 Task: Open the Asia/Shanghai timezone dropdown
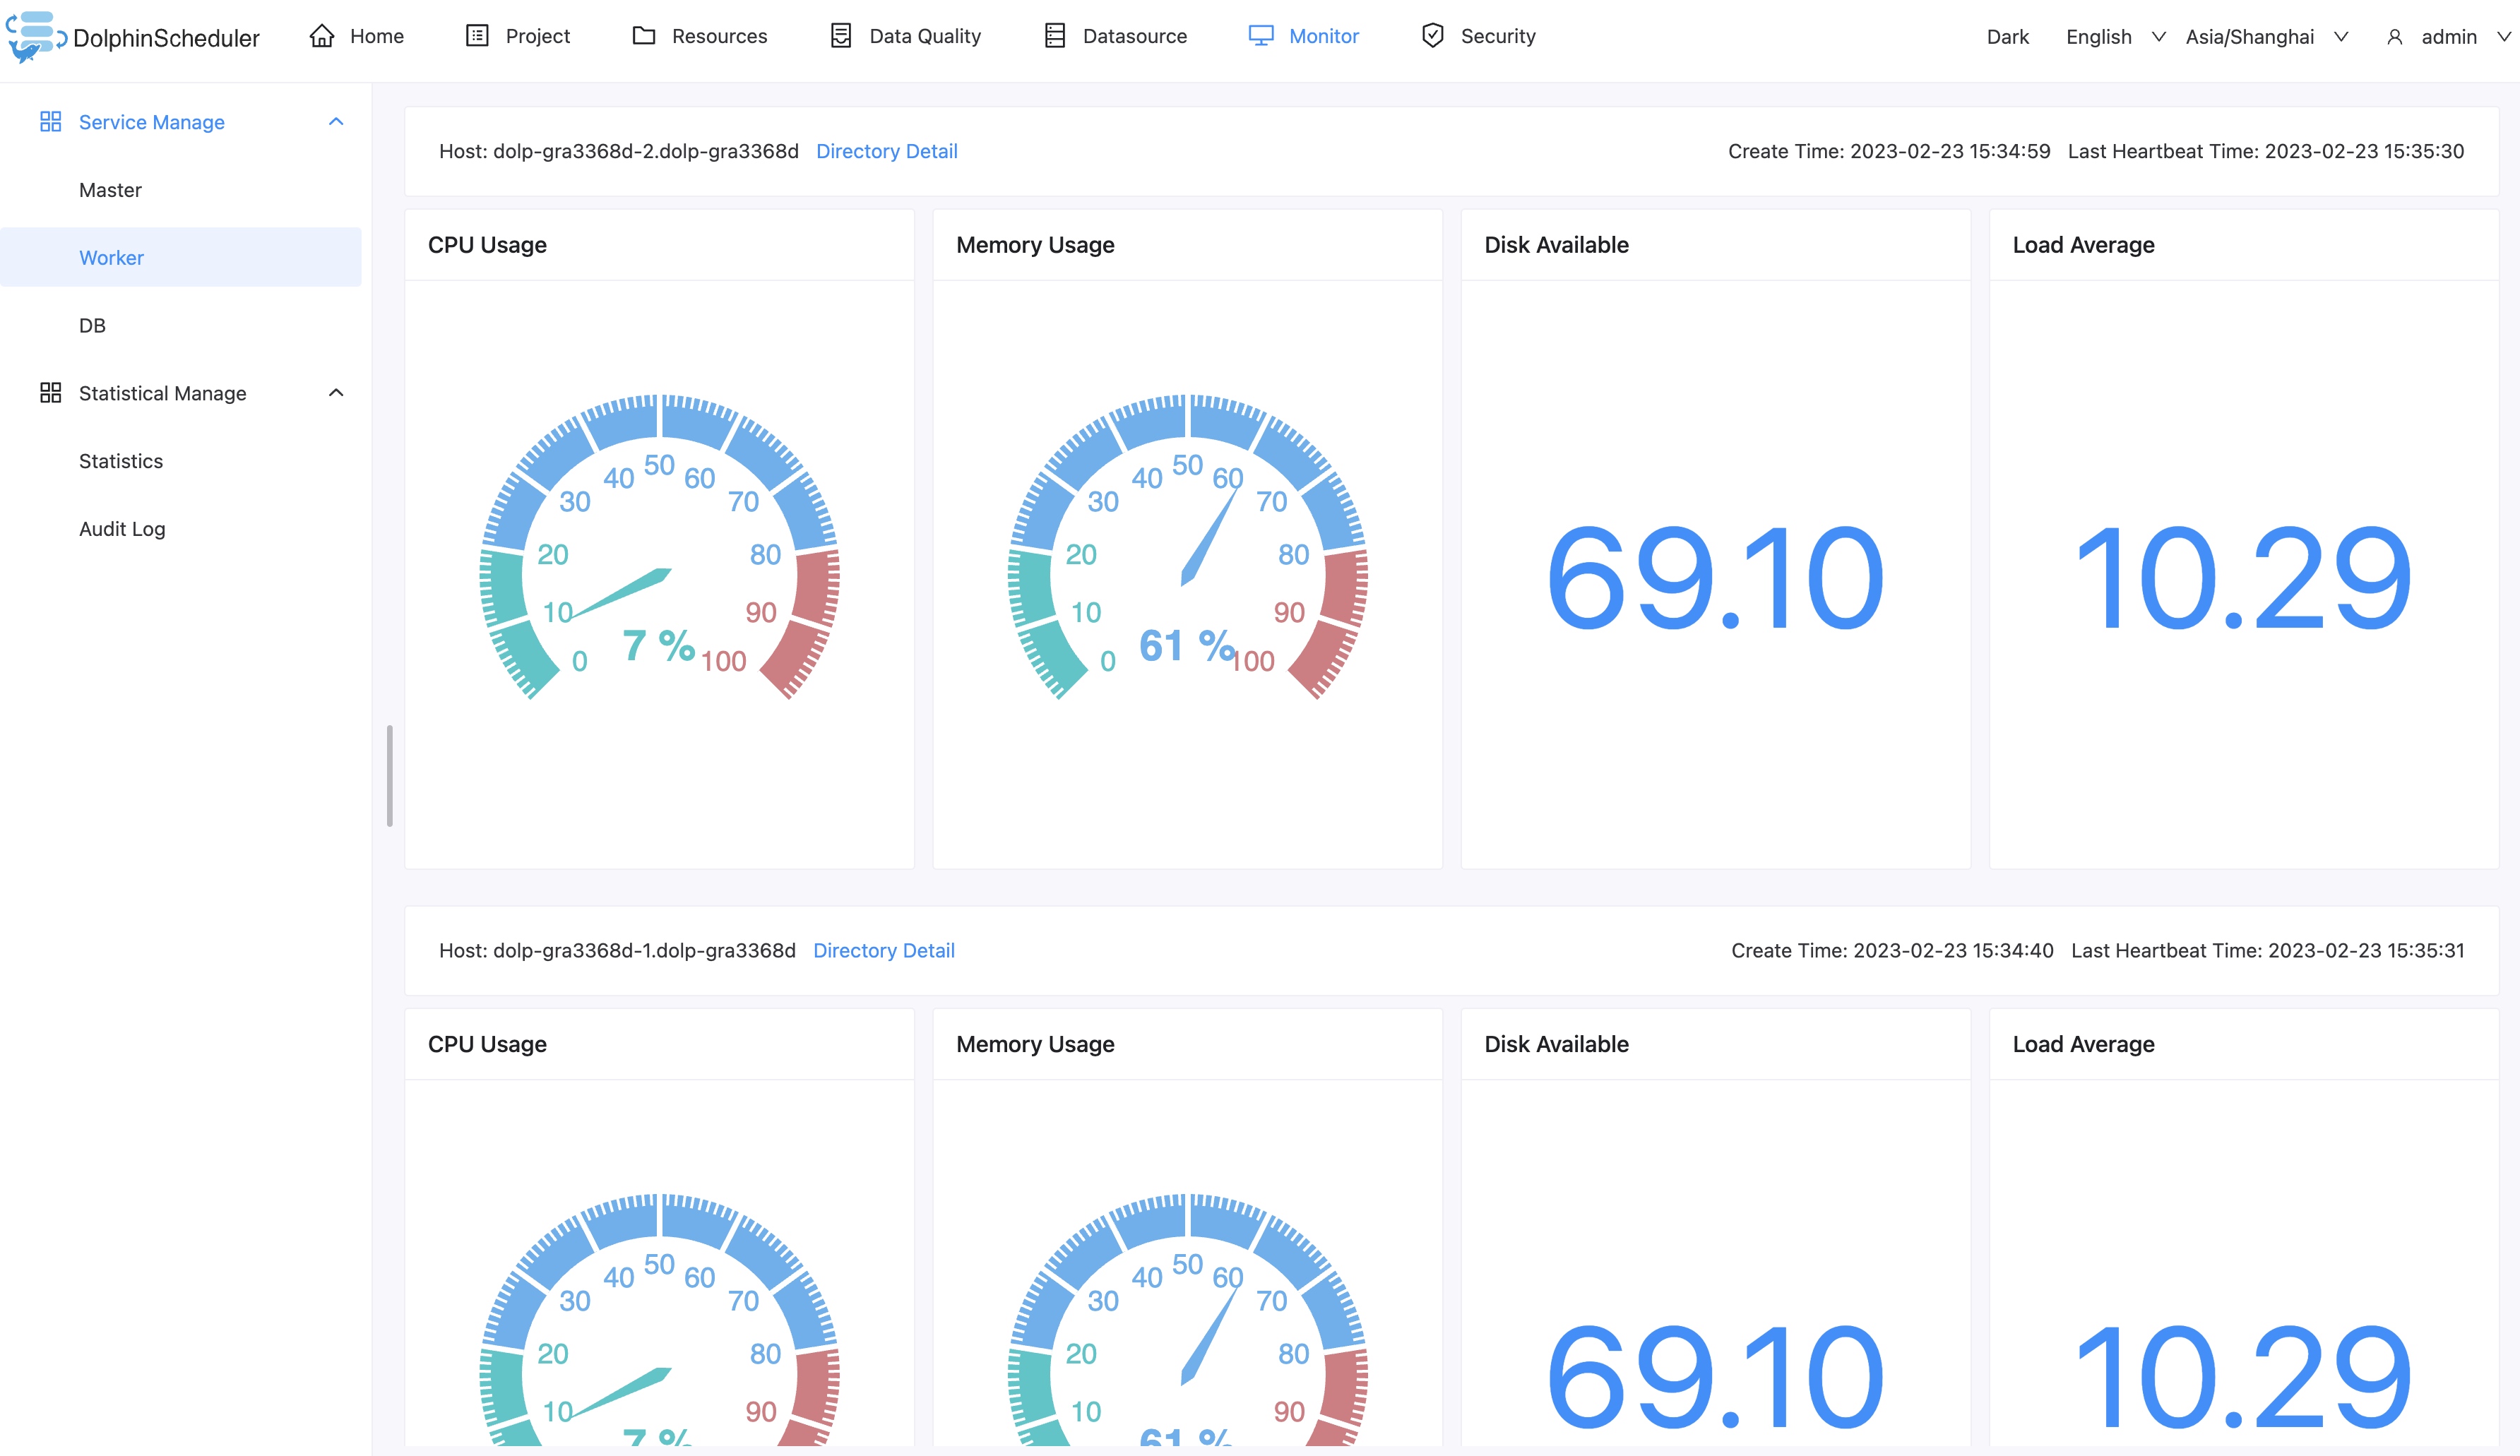pos(2265,37)
